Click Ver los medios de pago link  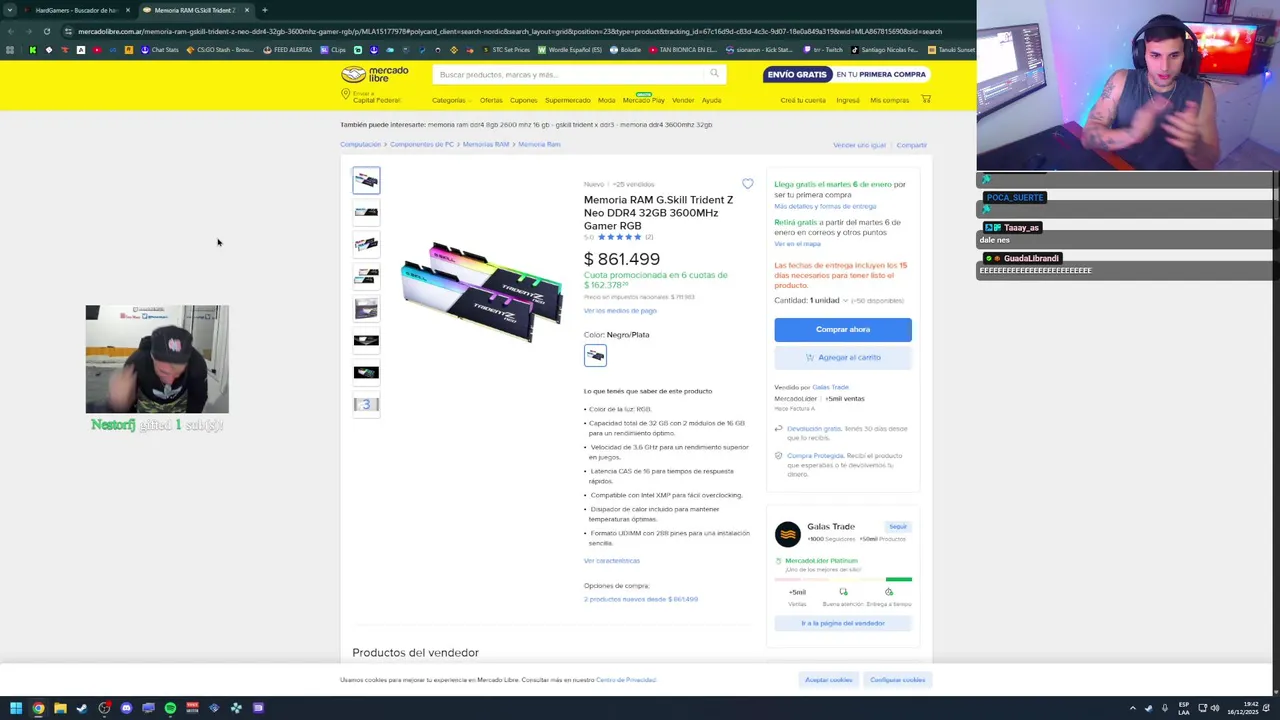coord(620,310)
